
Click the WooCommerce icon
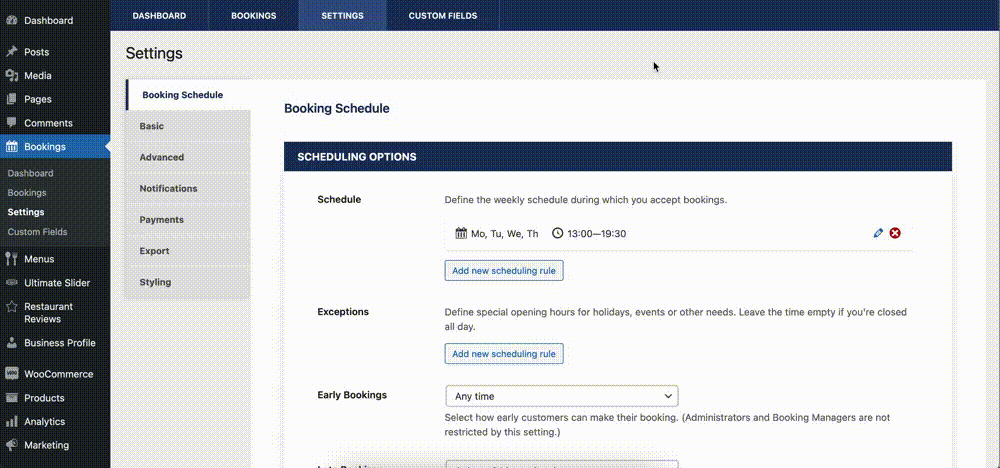(x=11, y=374)
